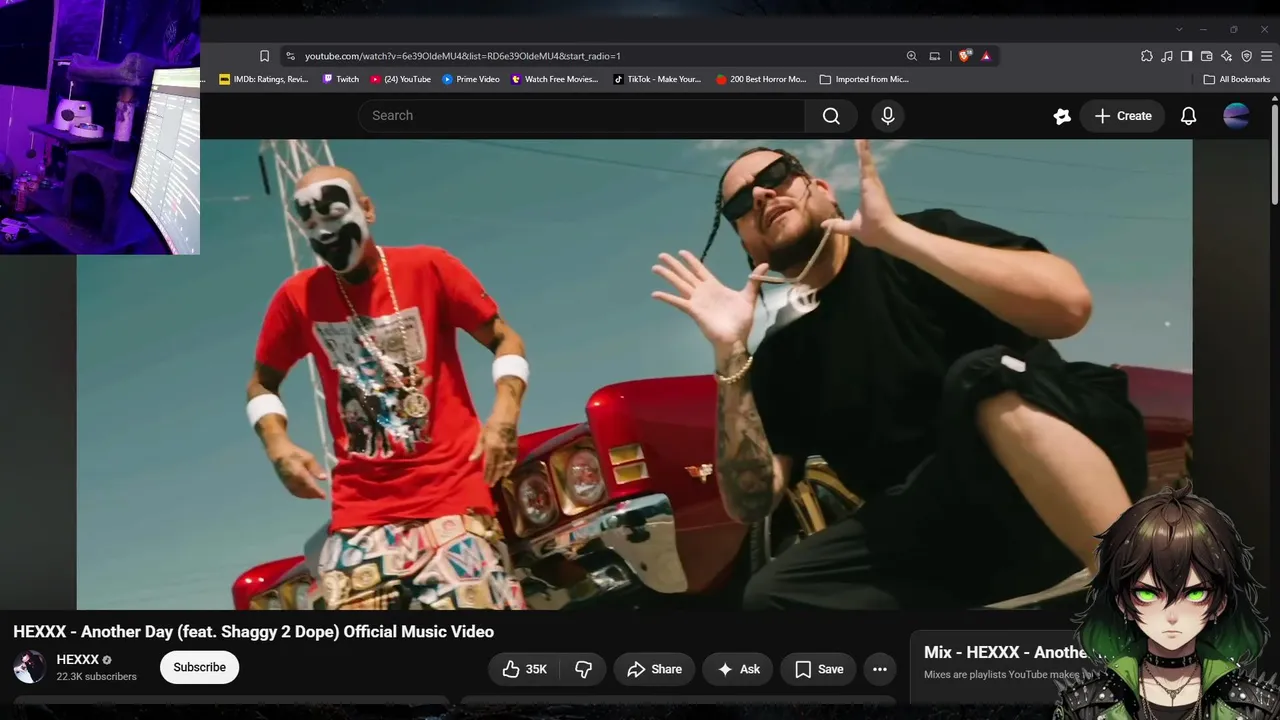
Task: Open the browser hamburger menu
Action: tap(1267, 56)
